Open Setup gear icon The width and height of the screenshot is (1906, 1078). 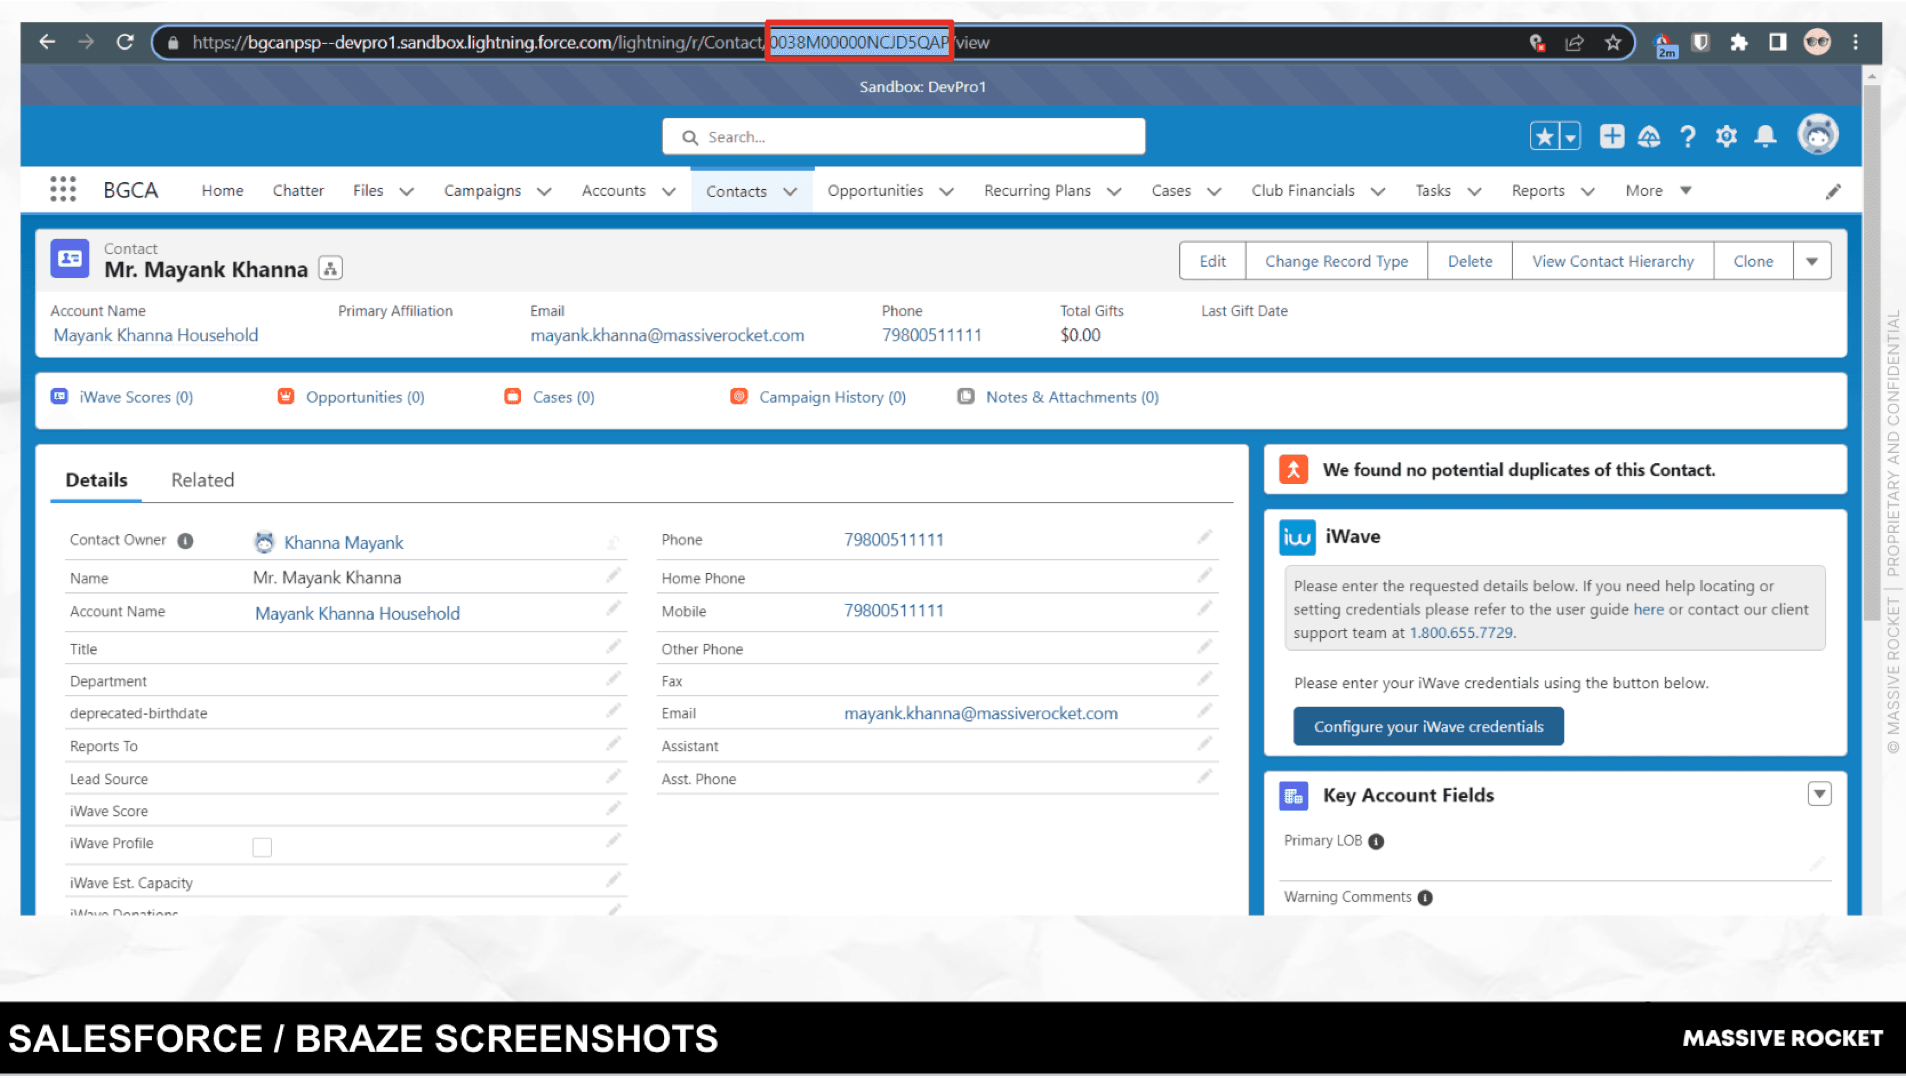(1726, 136)
